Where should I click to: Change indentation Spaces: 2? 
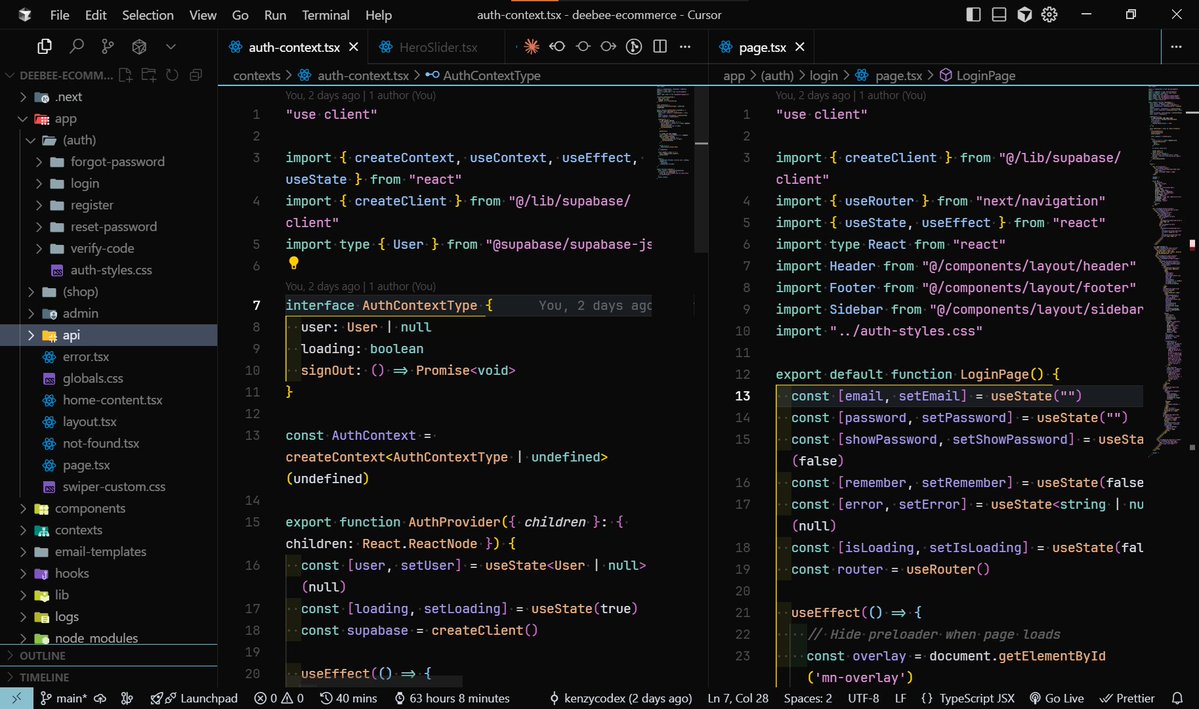(807, 698)
